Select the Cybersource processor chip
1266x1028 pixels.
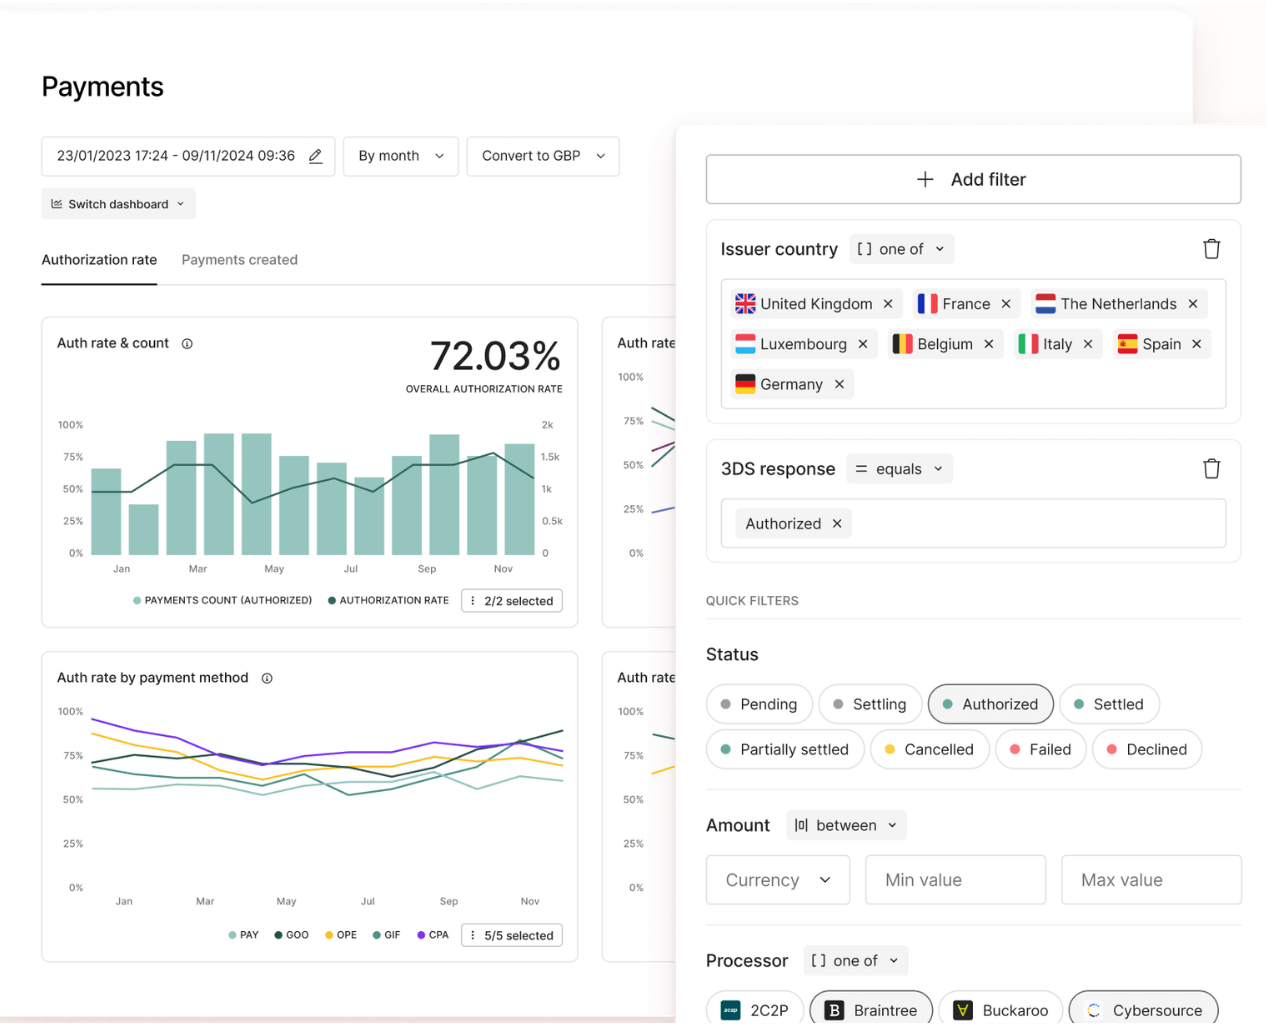[1144, 1010]
